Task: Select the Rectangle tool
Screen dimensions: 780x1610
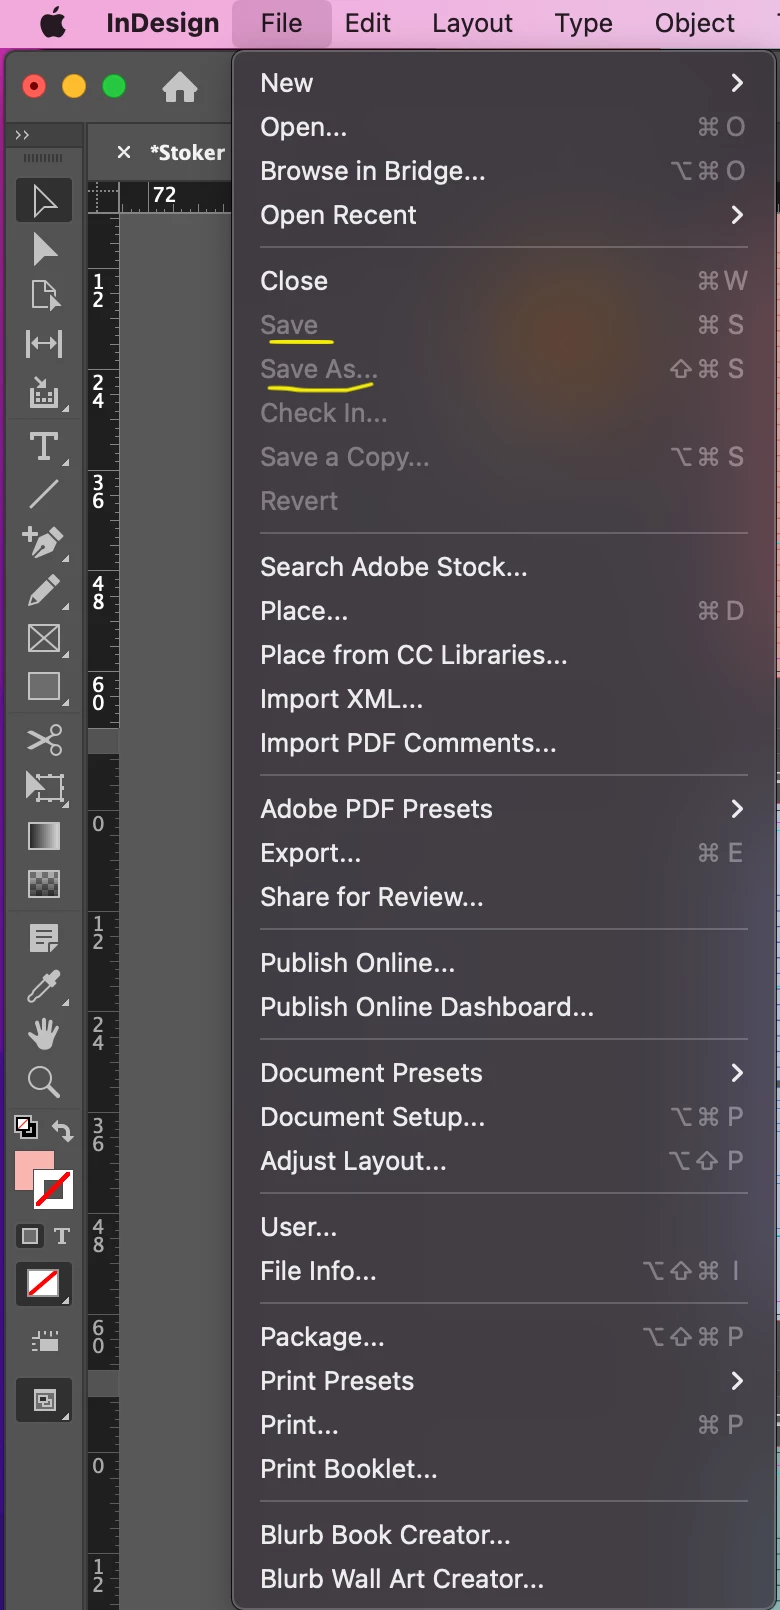Action: (44, 687)
